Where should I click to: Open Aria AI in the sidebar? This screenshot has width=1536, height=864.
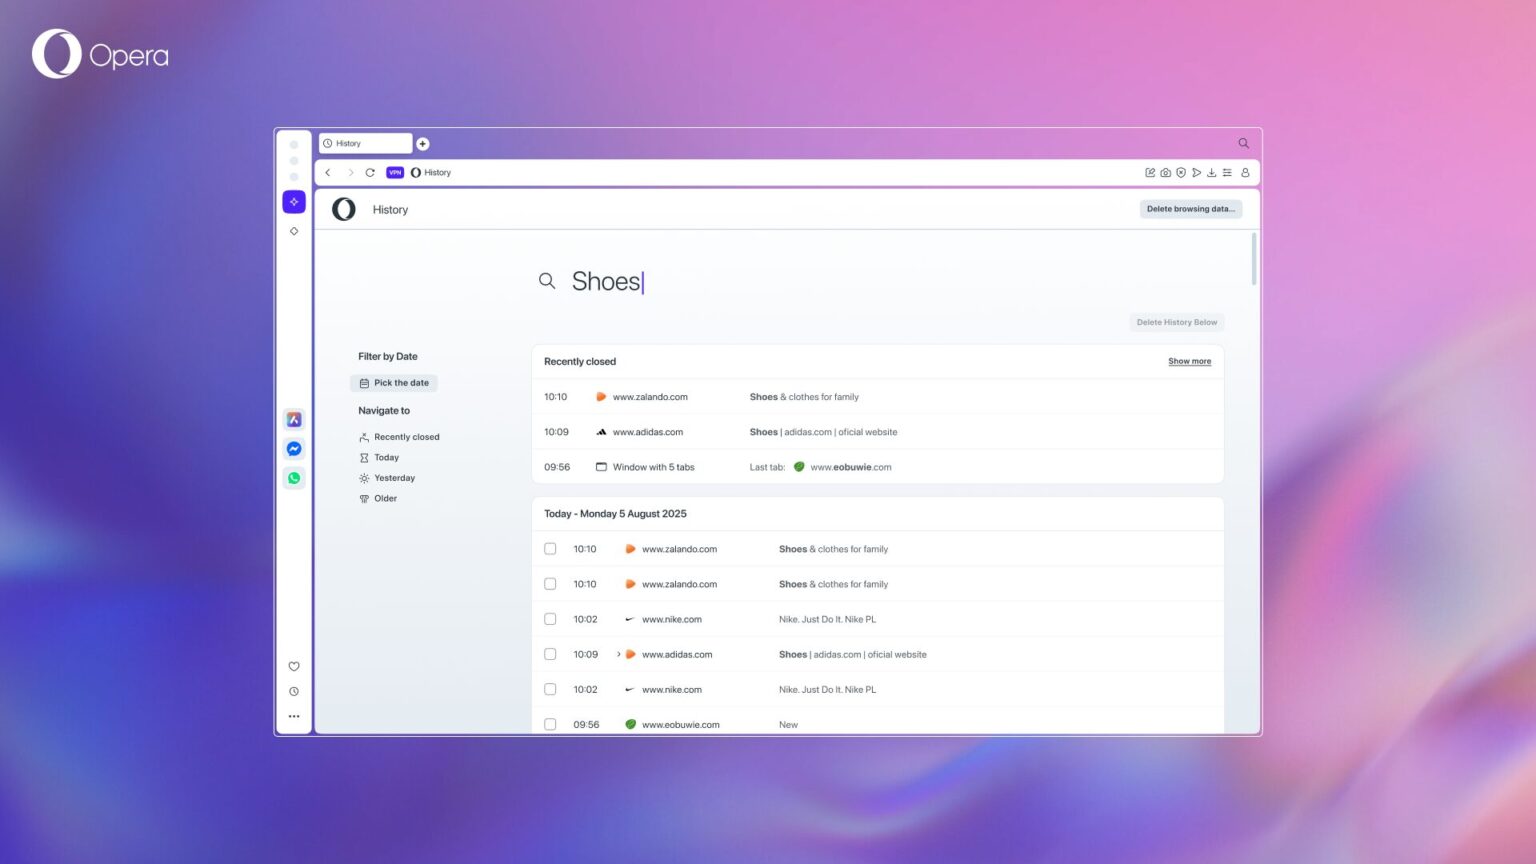tap(293, 201)
